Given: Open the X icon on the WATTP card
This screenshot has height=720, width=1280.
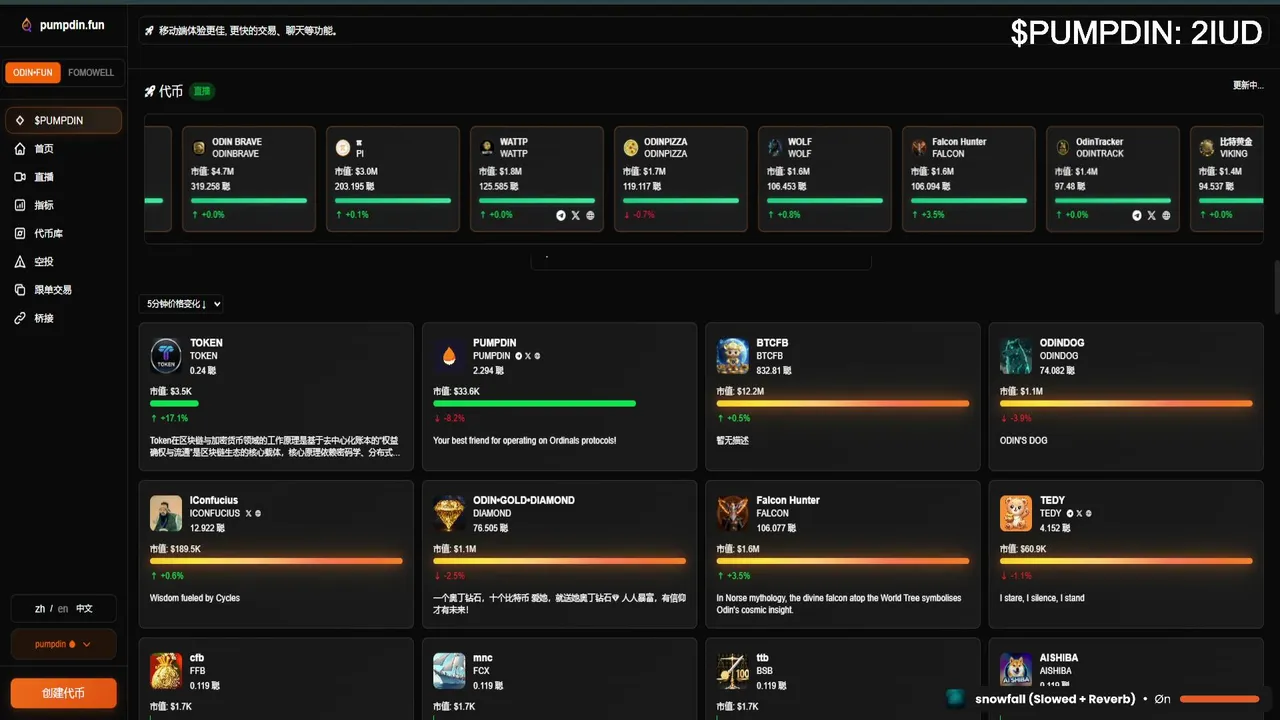Looking at the screenshot, I should pos(575,215).
